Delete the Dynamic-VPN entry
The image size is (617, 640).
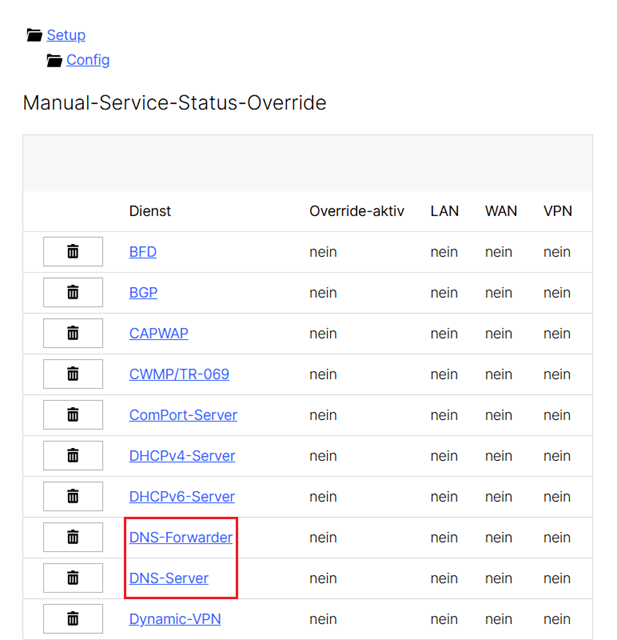(73, 619)
